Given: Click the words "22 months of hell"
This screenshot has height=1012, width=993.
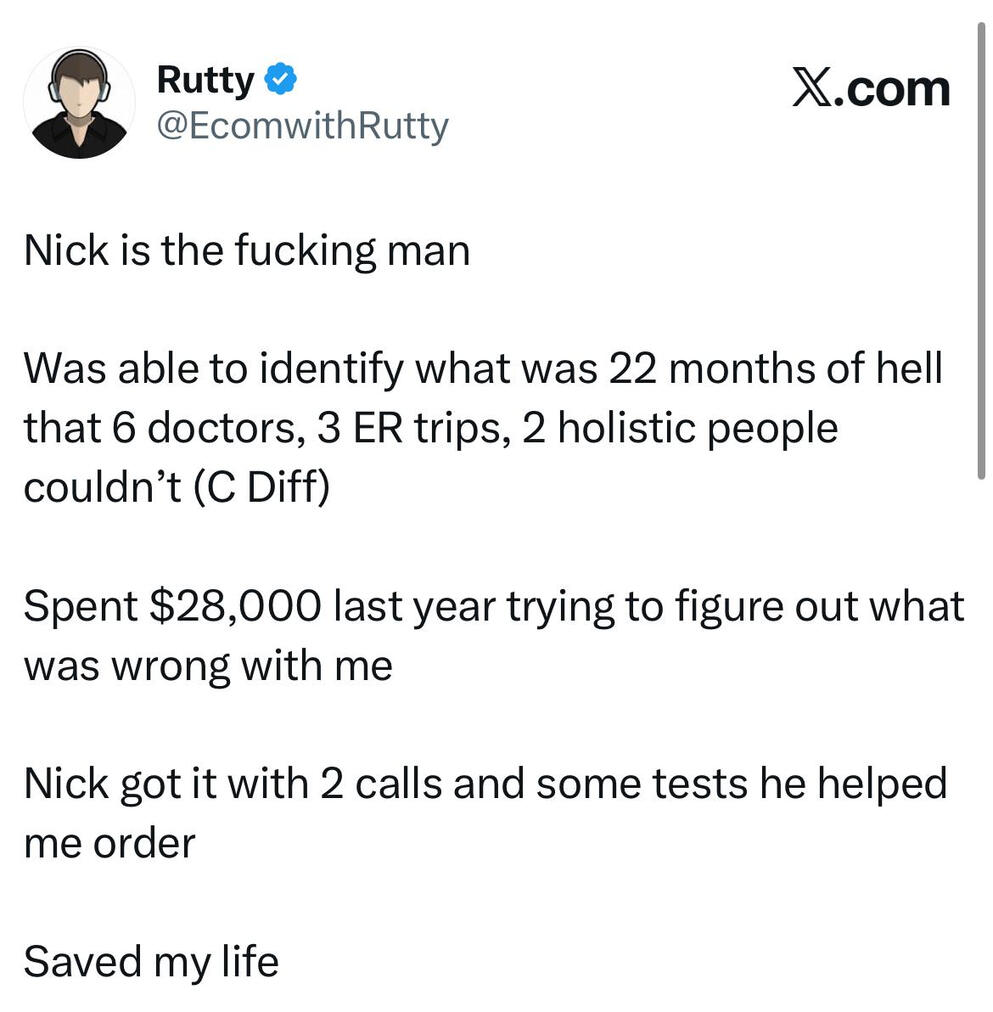Looking at the screenshot, I should pos(770,368).
